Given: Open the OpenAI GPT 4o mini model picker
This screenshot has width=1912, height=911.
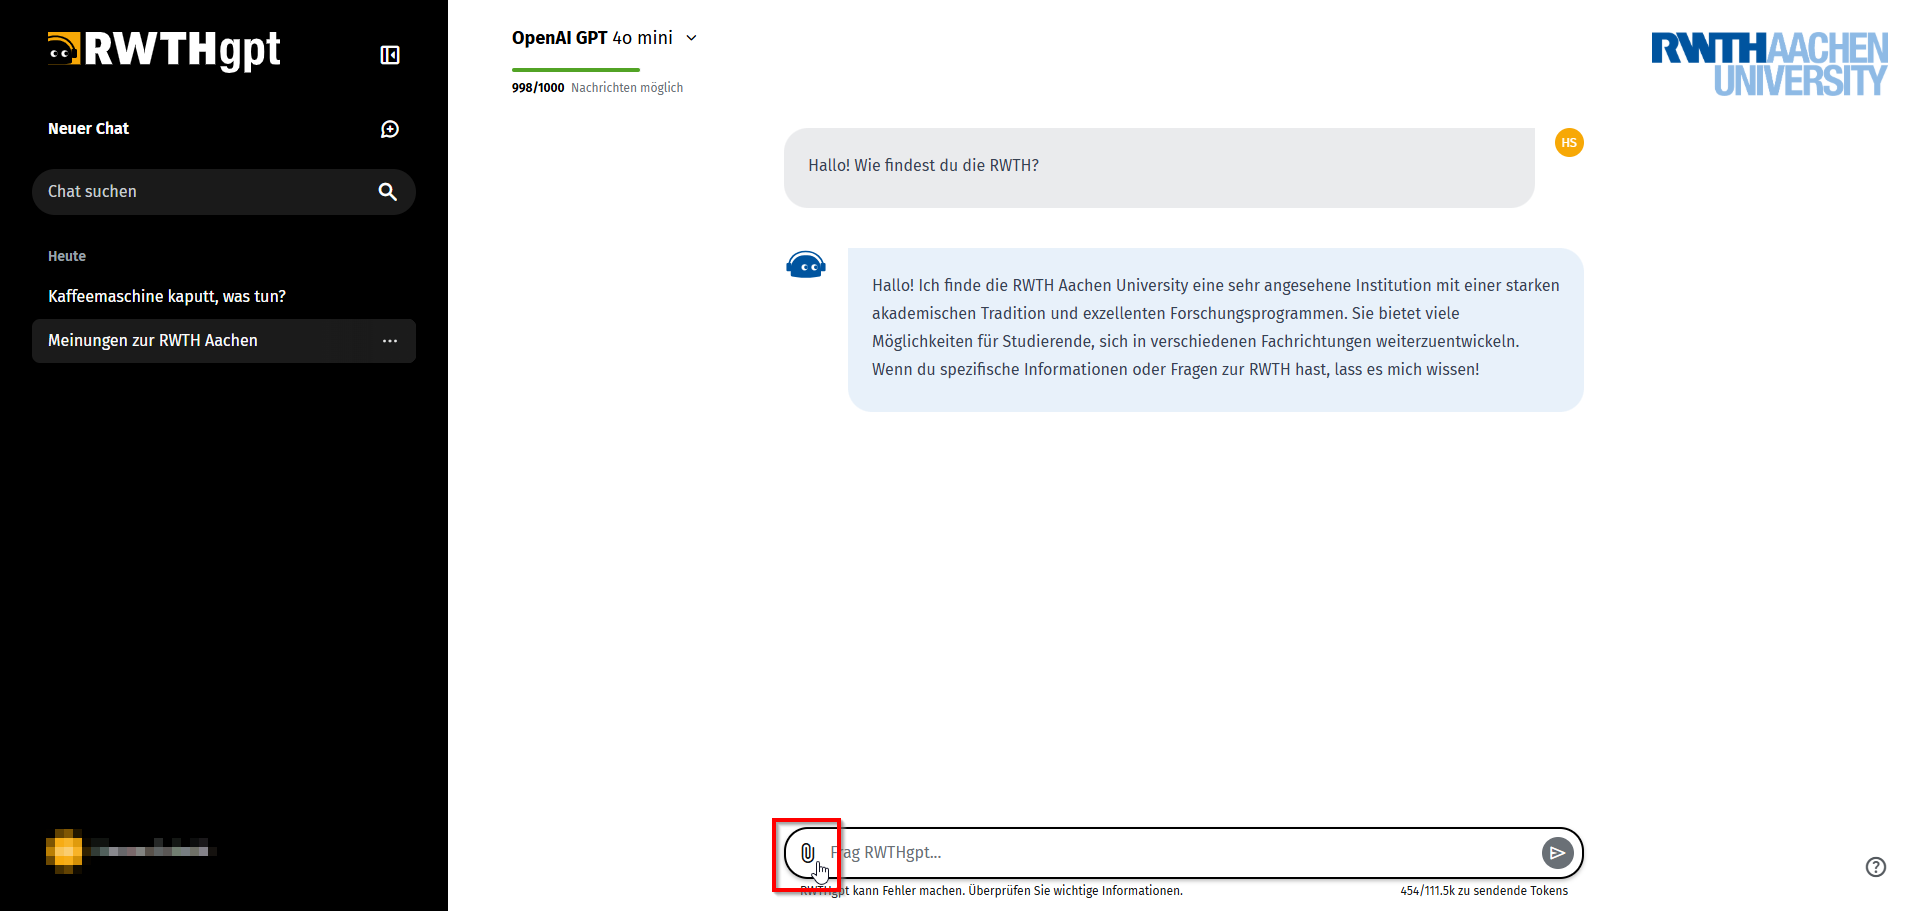Looking at the screenshot, I should click(592, 37).
